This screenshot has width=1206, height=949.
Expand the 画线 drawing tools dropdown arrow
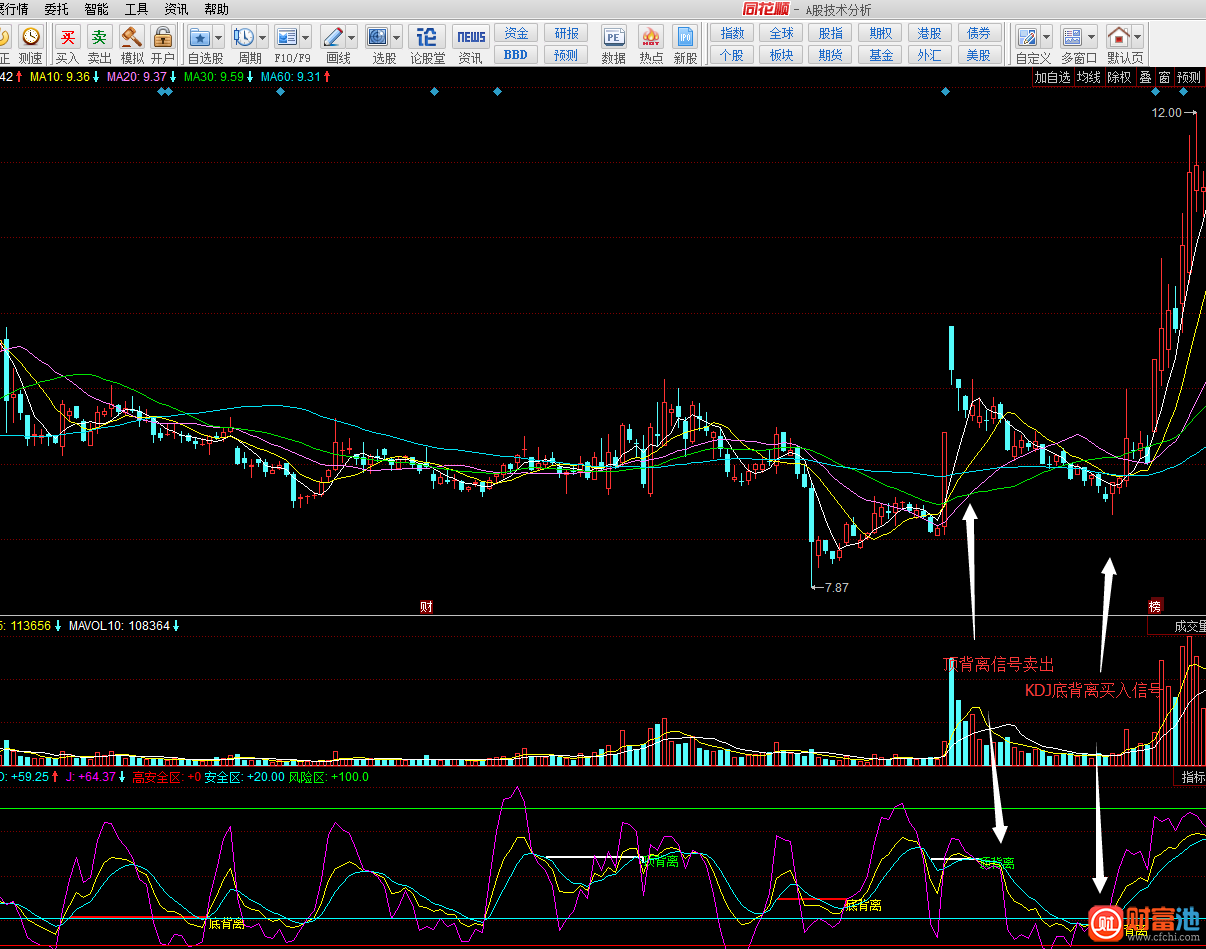pos(352,38)
